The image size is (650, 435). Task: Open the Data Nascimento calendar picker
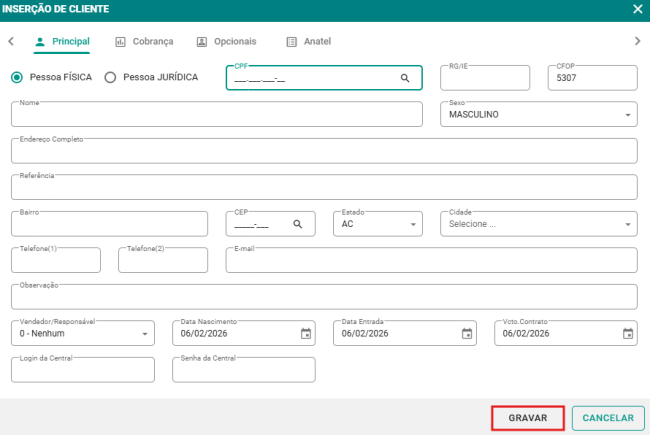[305, 333]
